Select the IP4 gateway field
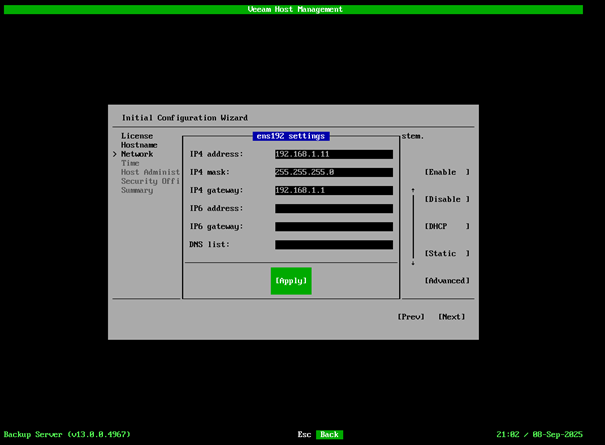Image resolution: width=605 pixels, height=445 pixels. click(333, 190)
